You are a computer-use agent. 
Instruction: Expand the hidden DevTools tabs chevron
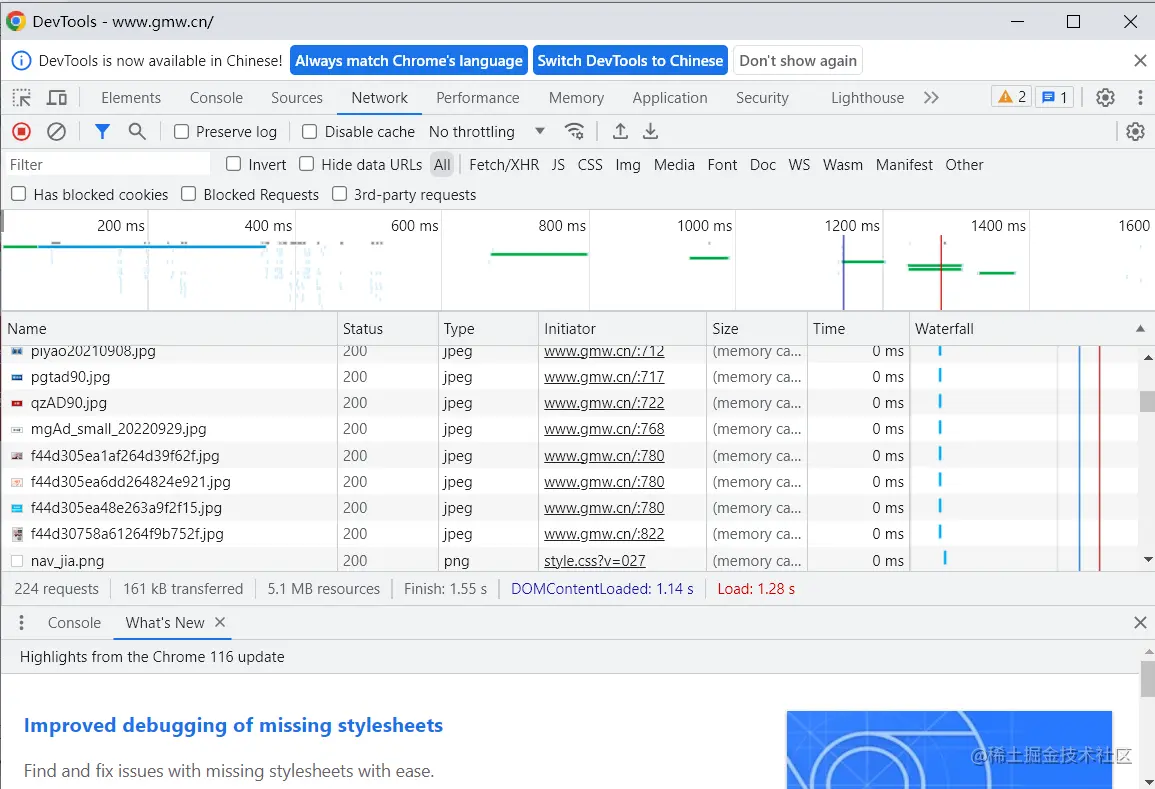pos(931,97)
